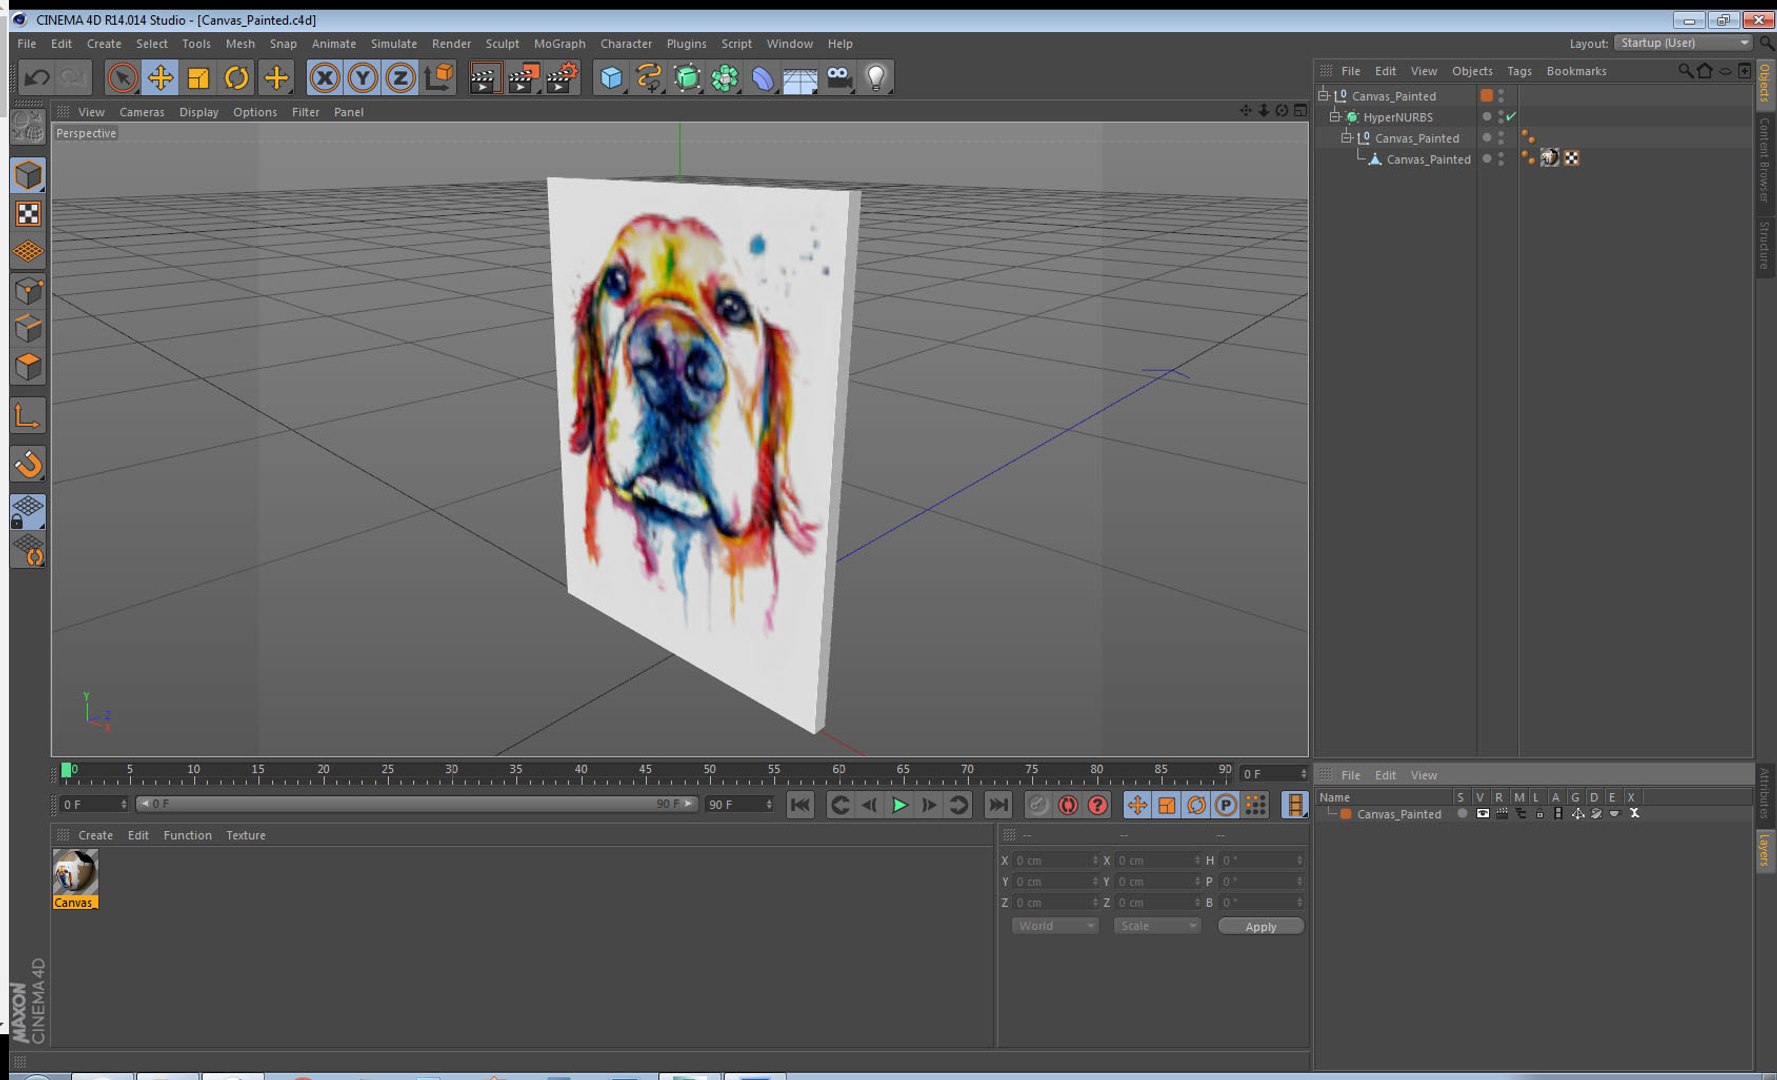Click Render Active View clapperboard icon
1777x1080 pixels.
(484, 78)
